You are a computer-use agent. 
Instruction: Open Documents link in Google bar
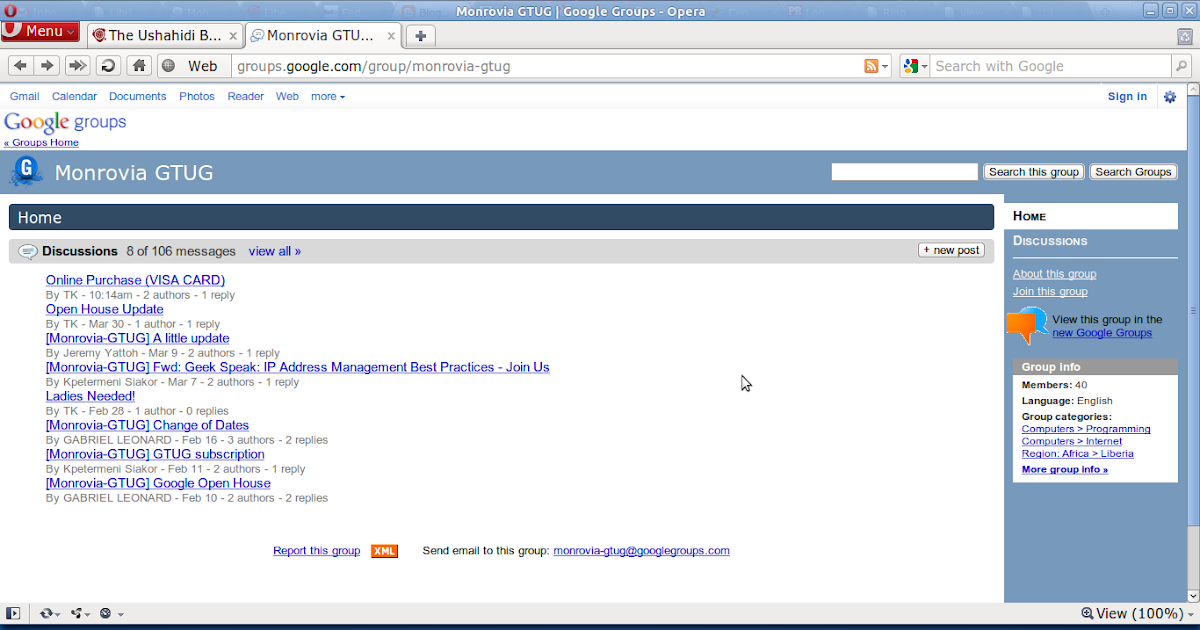(137, 97)
